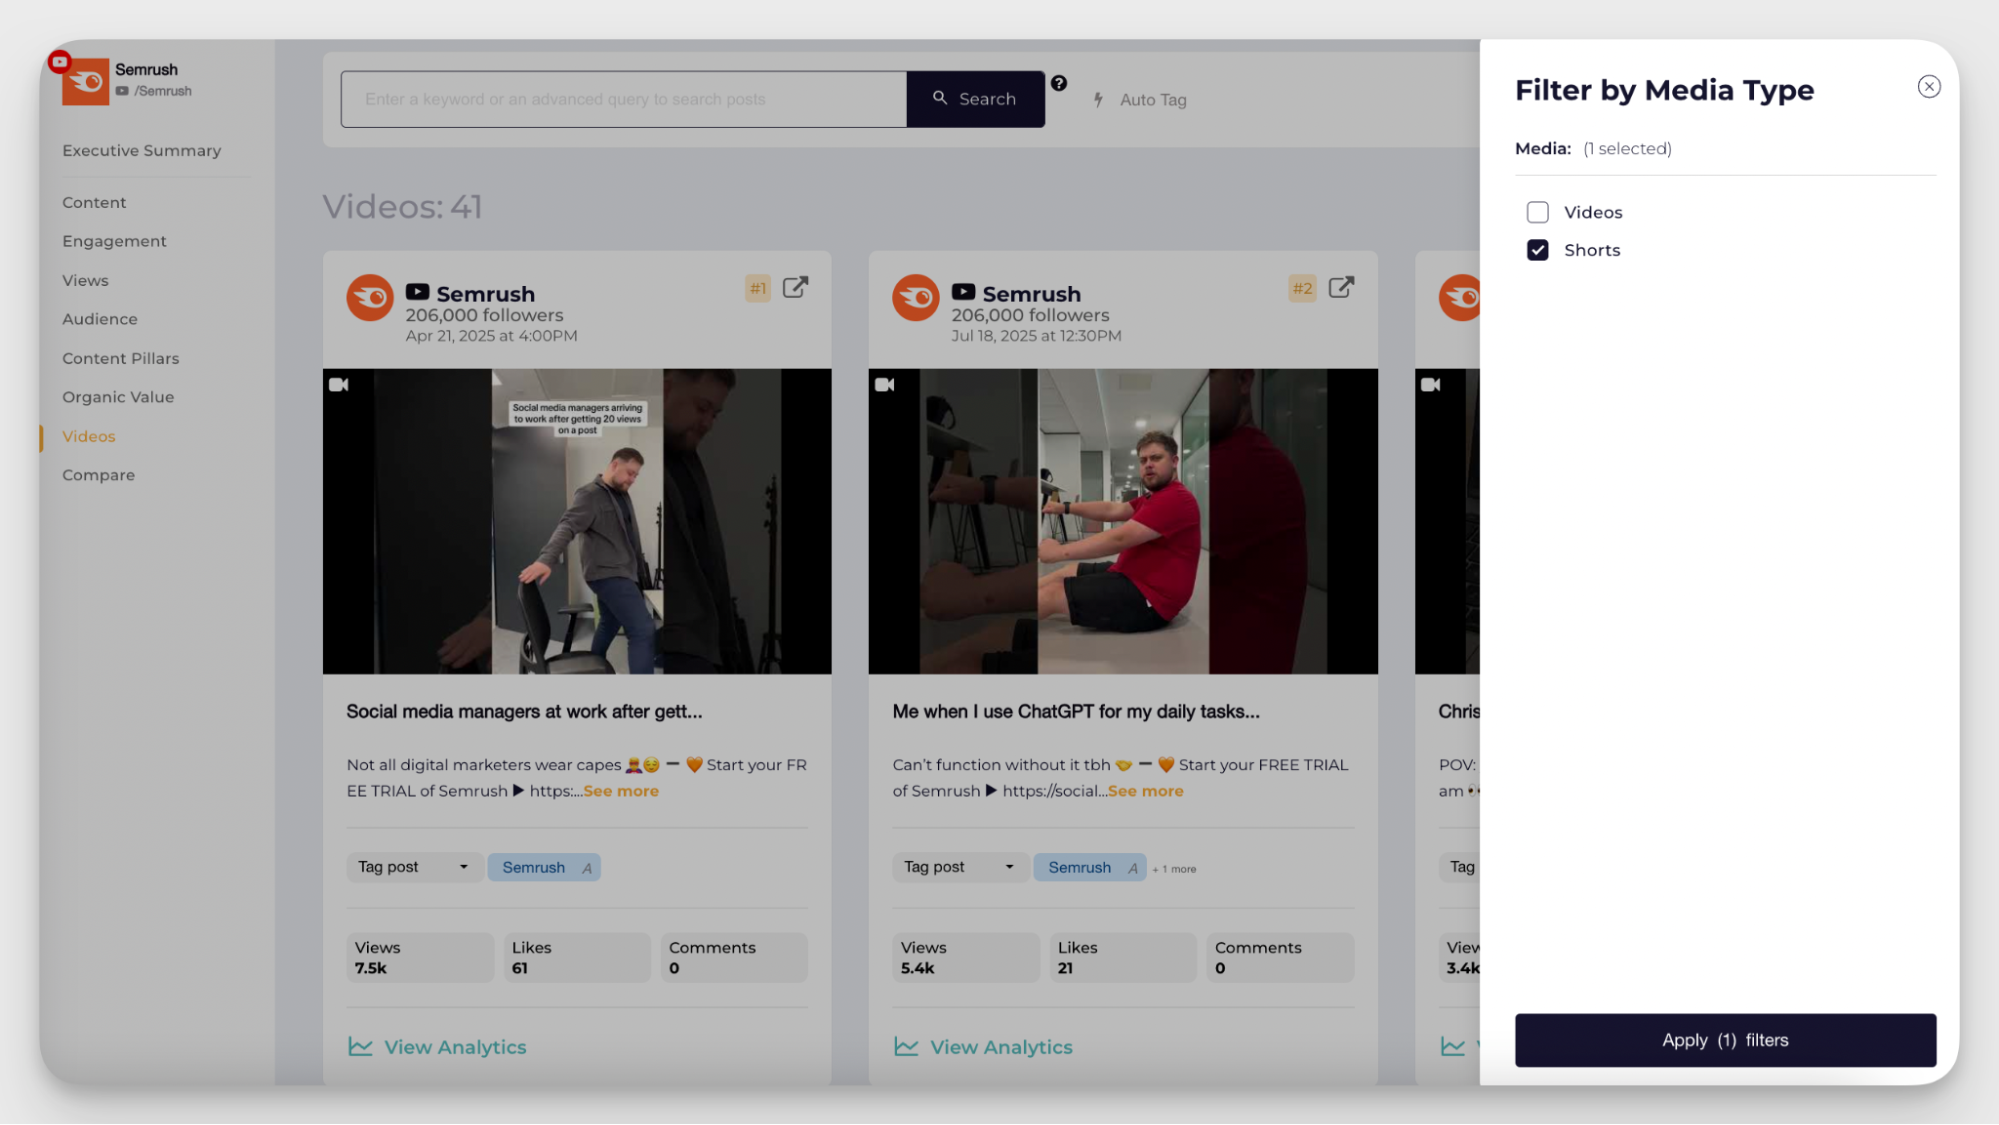This screenshot has height=1125, width=1999.
Task: Open the search help question mark icon
Action: click(1058, 84)
